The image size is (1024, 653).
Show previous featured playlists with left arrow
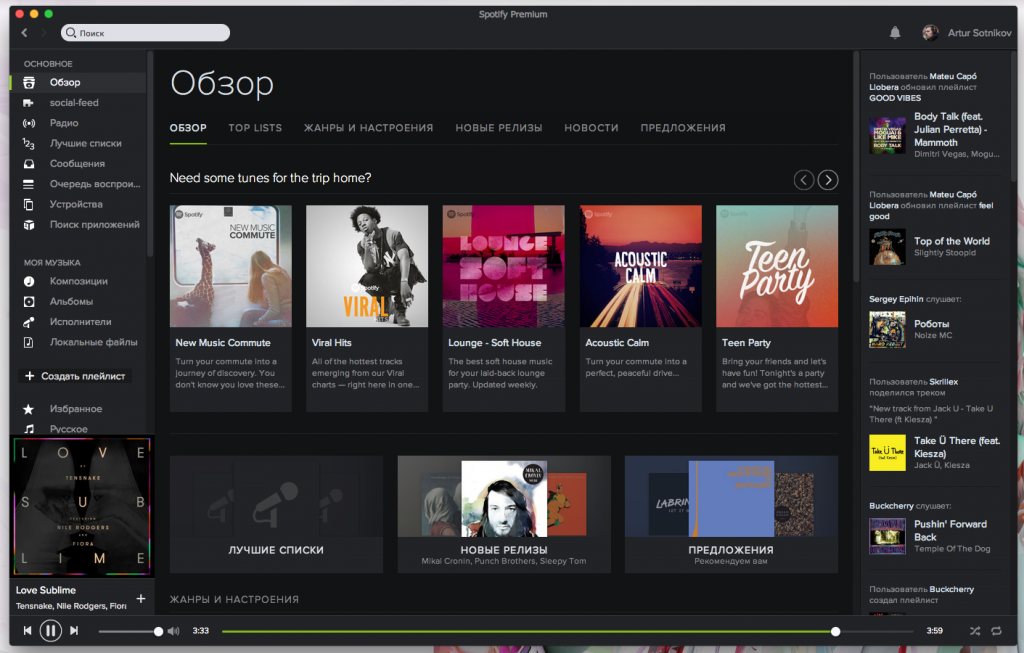pyautogui.click(x=804, y=180)
